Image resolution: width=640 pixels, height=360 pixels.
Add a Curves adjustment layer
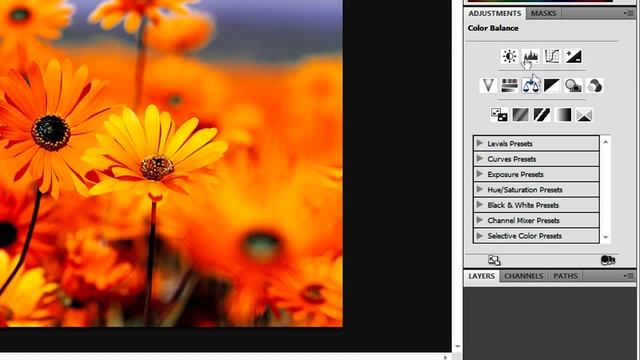552,56
